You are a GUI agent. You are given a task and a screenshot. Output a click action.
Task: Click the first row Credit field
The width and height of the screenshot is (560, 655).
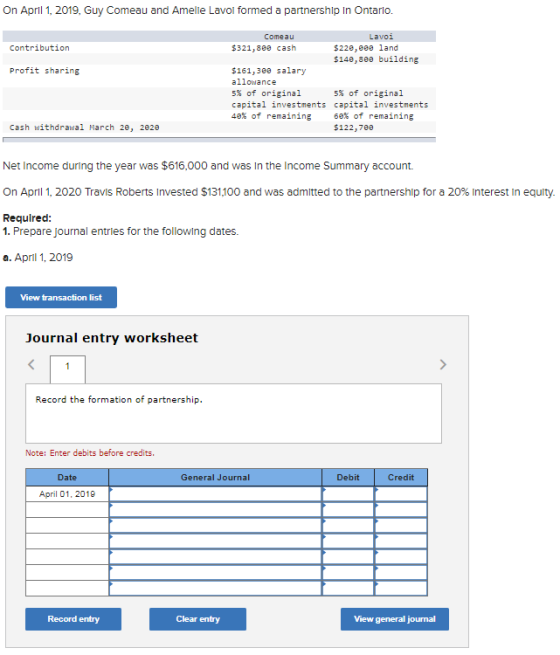[x=401, y=494]
